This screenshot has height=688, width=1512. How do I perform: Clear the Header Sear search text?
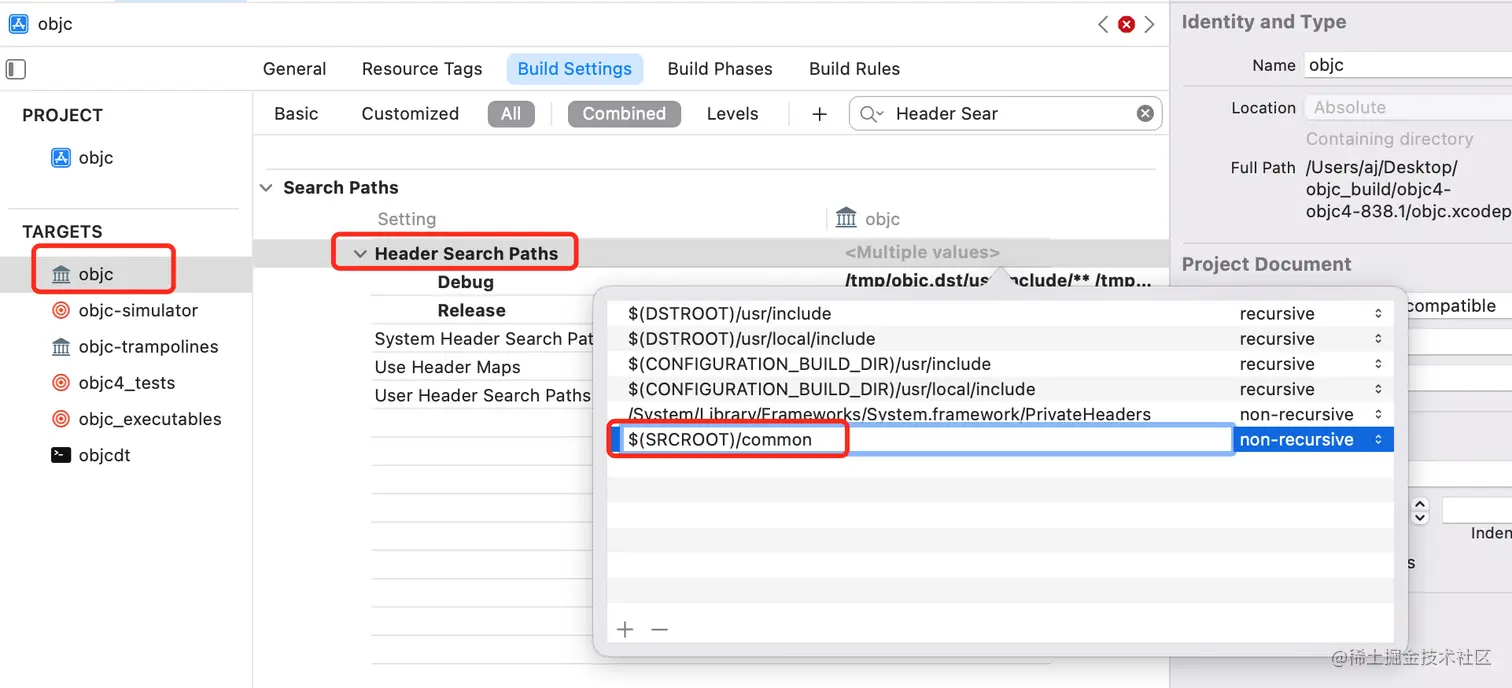pos(1146,114)
